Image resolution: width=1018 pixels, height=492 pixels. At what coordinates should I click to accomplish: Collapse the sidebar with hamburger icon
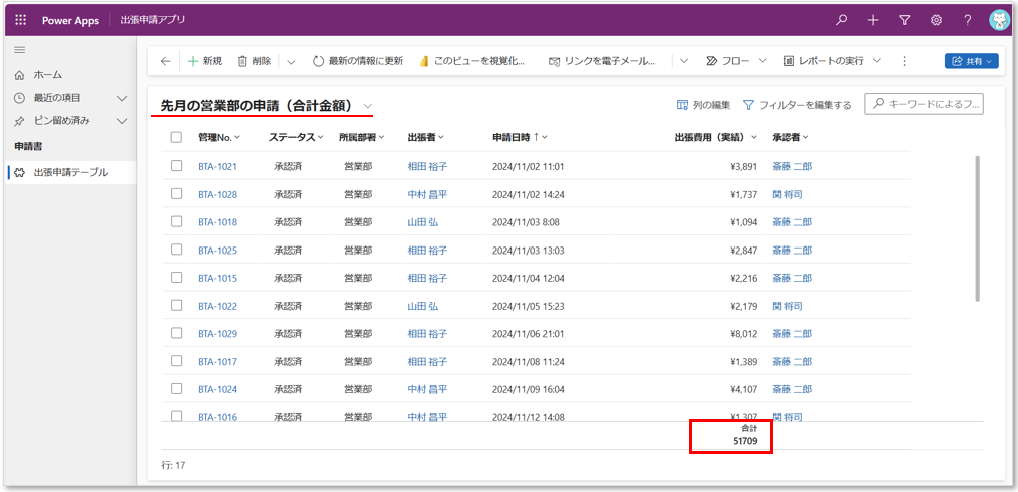point(20,49)
